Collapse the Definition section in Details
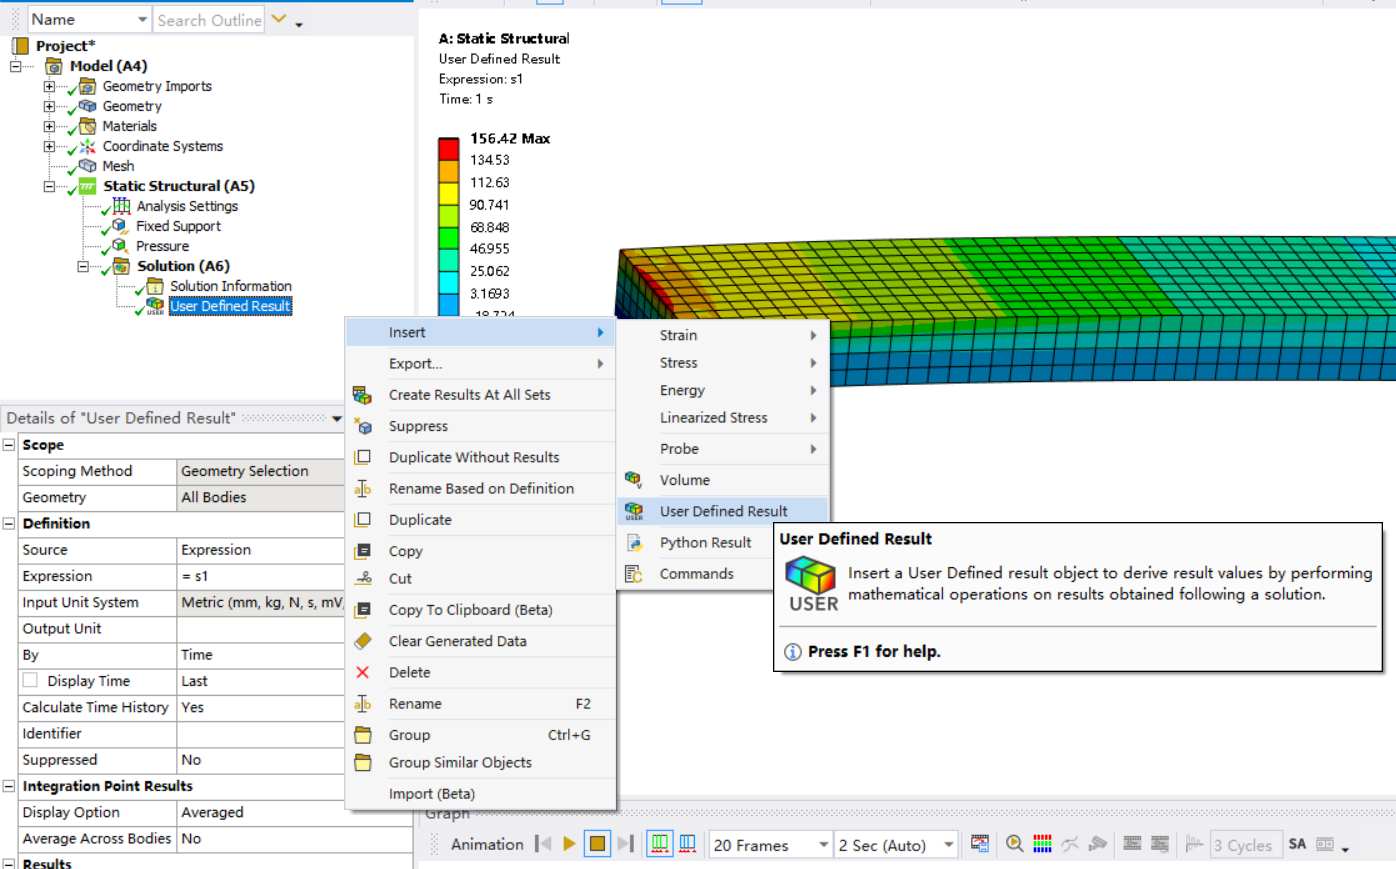Screen dimensions: 1396x869 tap(9, 523)
